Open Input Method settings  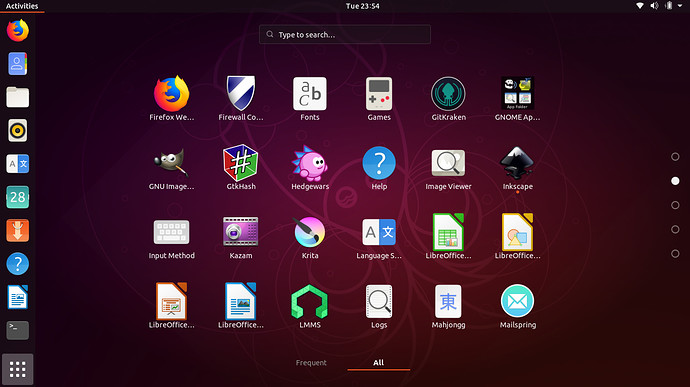172,232
